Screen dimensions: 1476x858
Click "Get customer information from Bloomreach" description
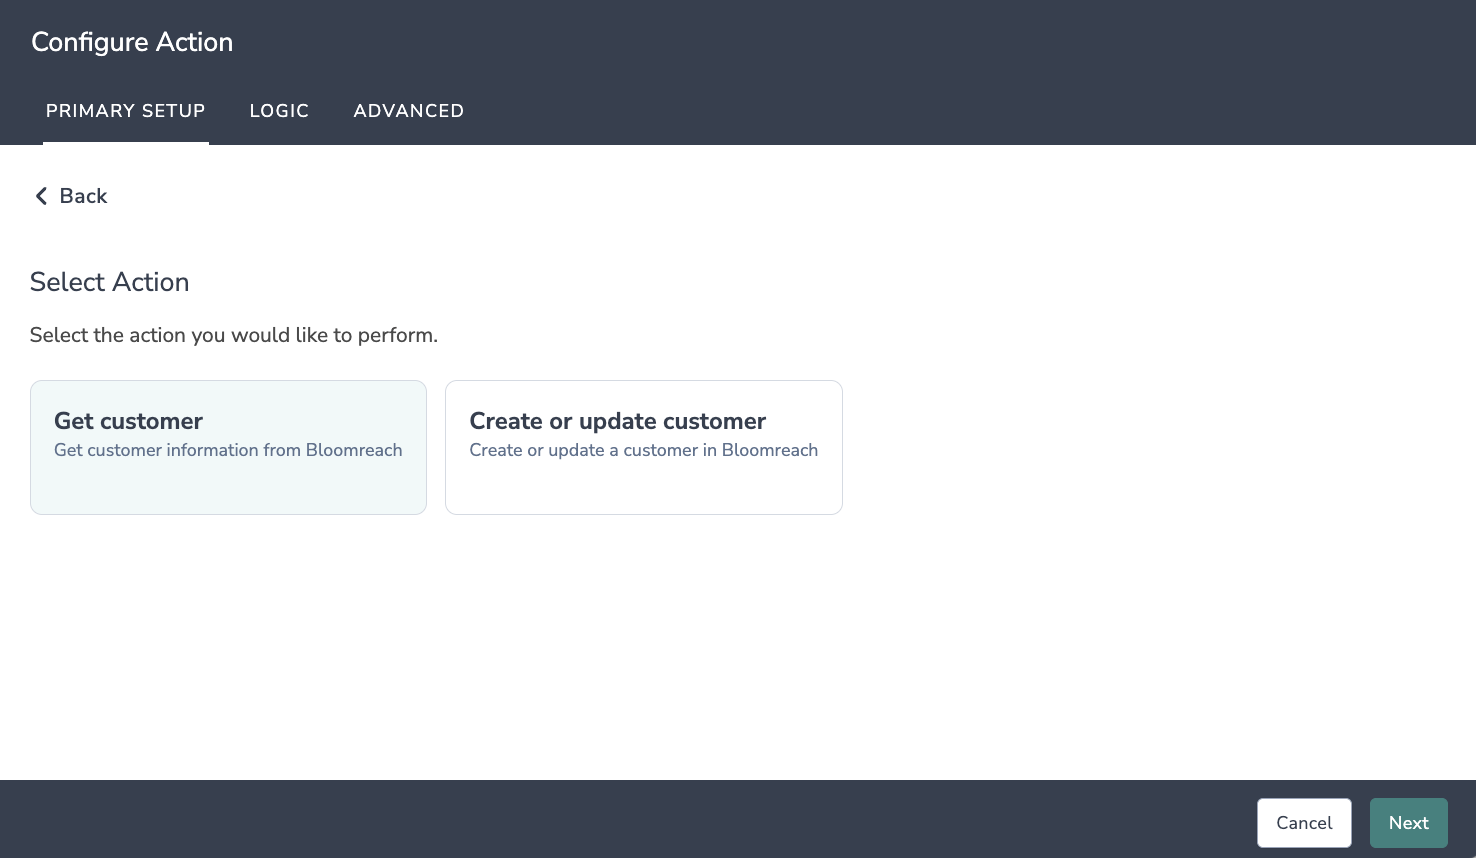pyautogui.click(x=228, y=450)
